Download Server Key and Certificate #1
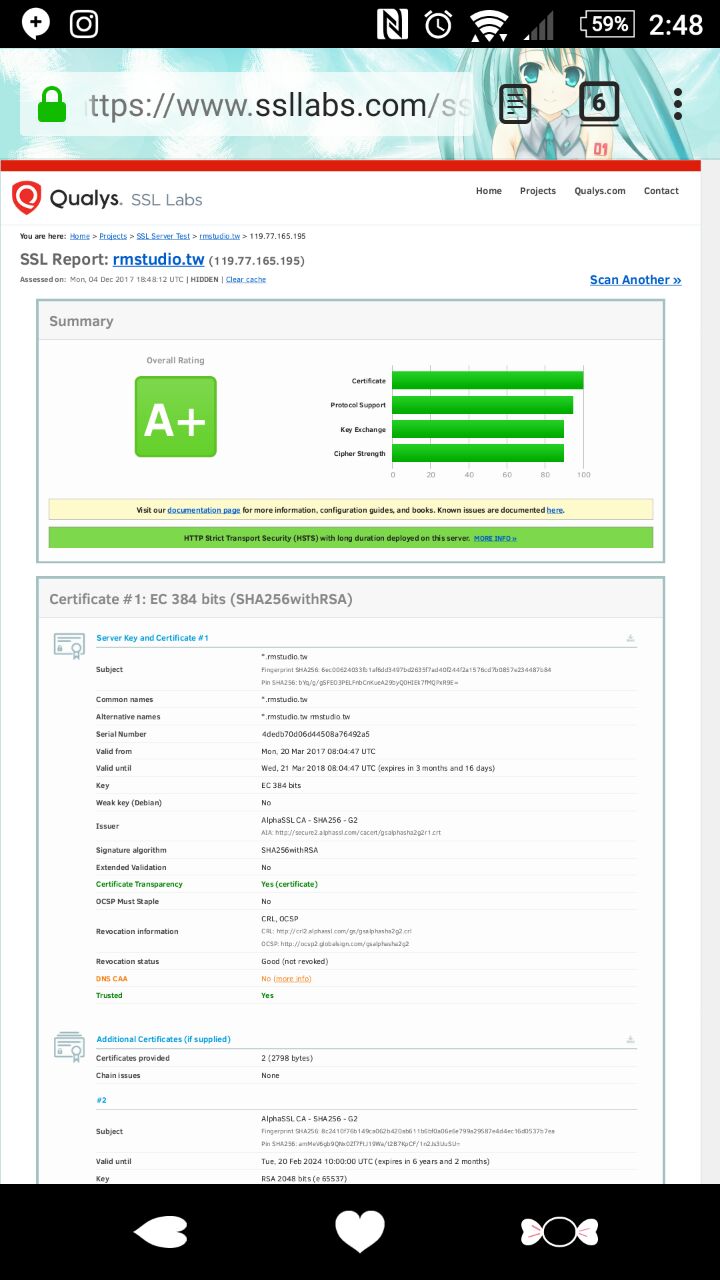720x1280 pixels. point(630,638)
